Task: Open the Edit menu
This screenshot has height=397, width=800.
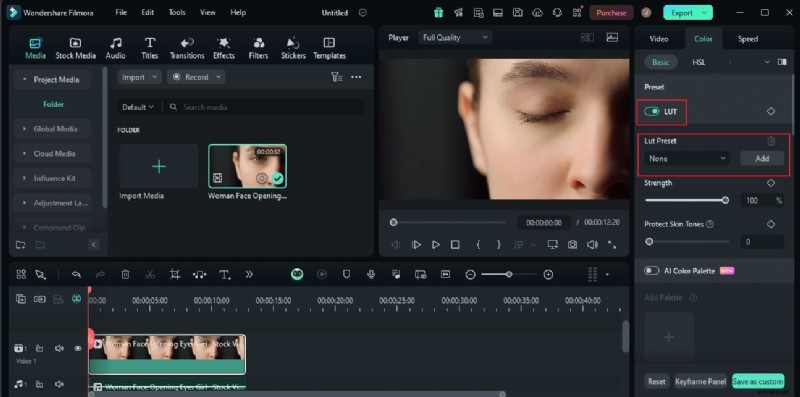Action: tap(147, 12)
